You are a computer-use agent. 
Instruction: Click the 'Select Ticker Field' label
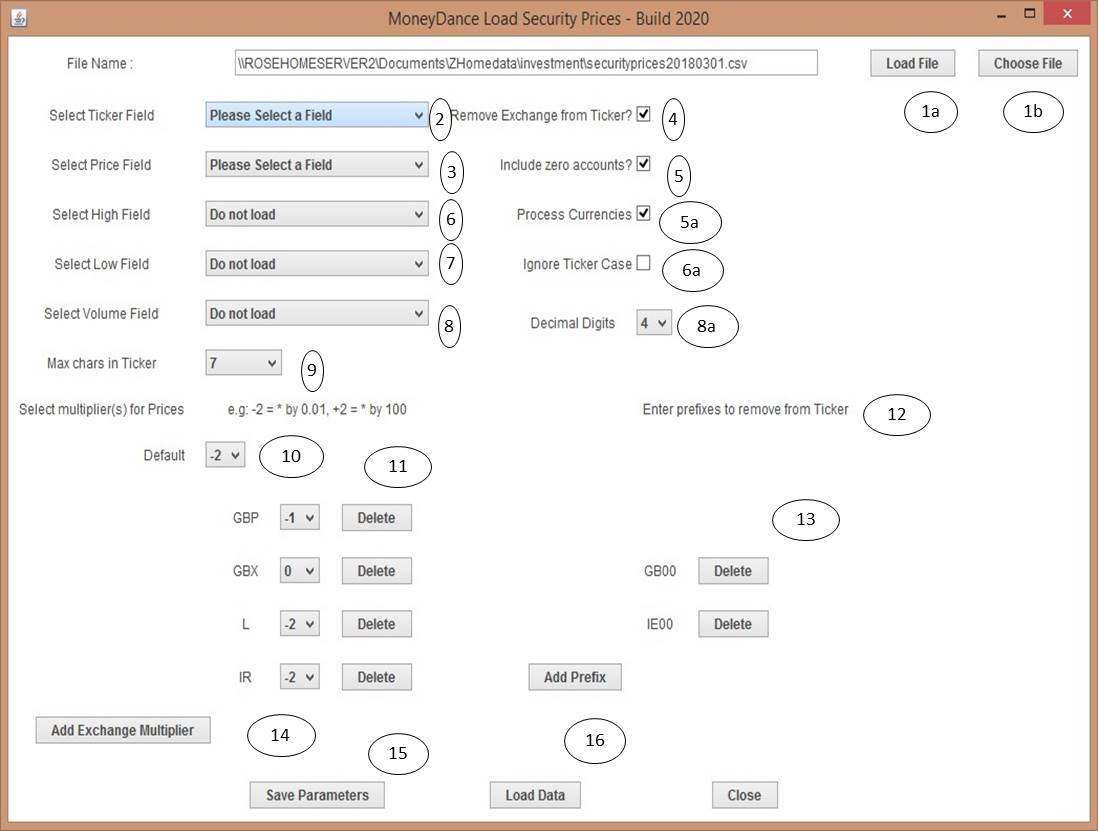(102, 116)
